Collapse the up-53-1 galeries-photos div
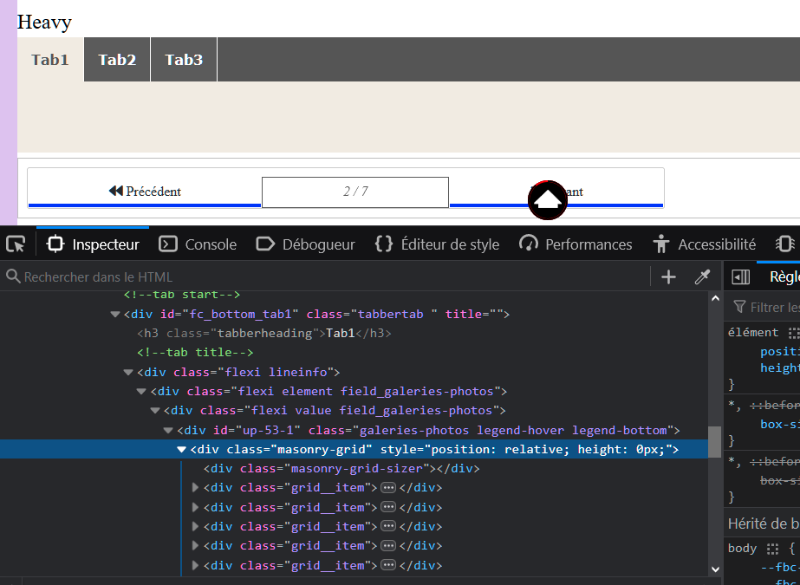 tap(168, 430)
